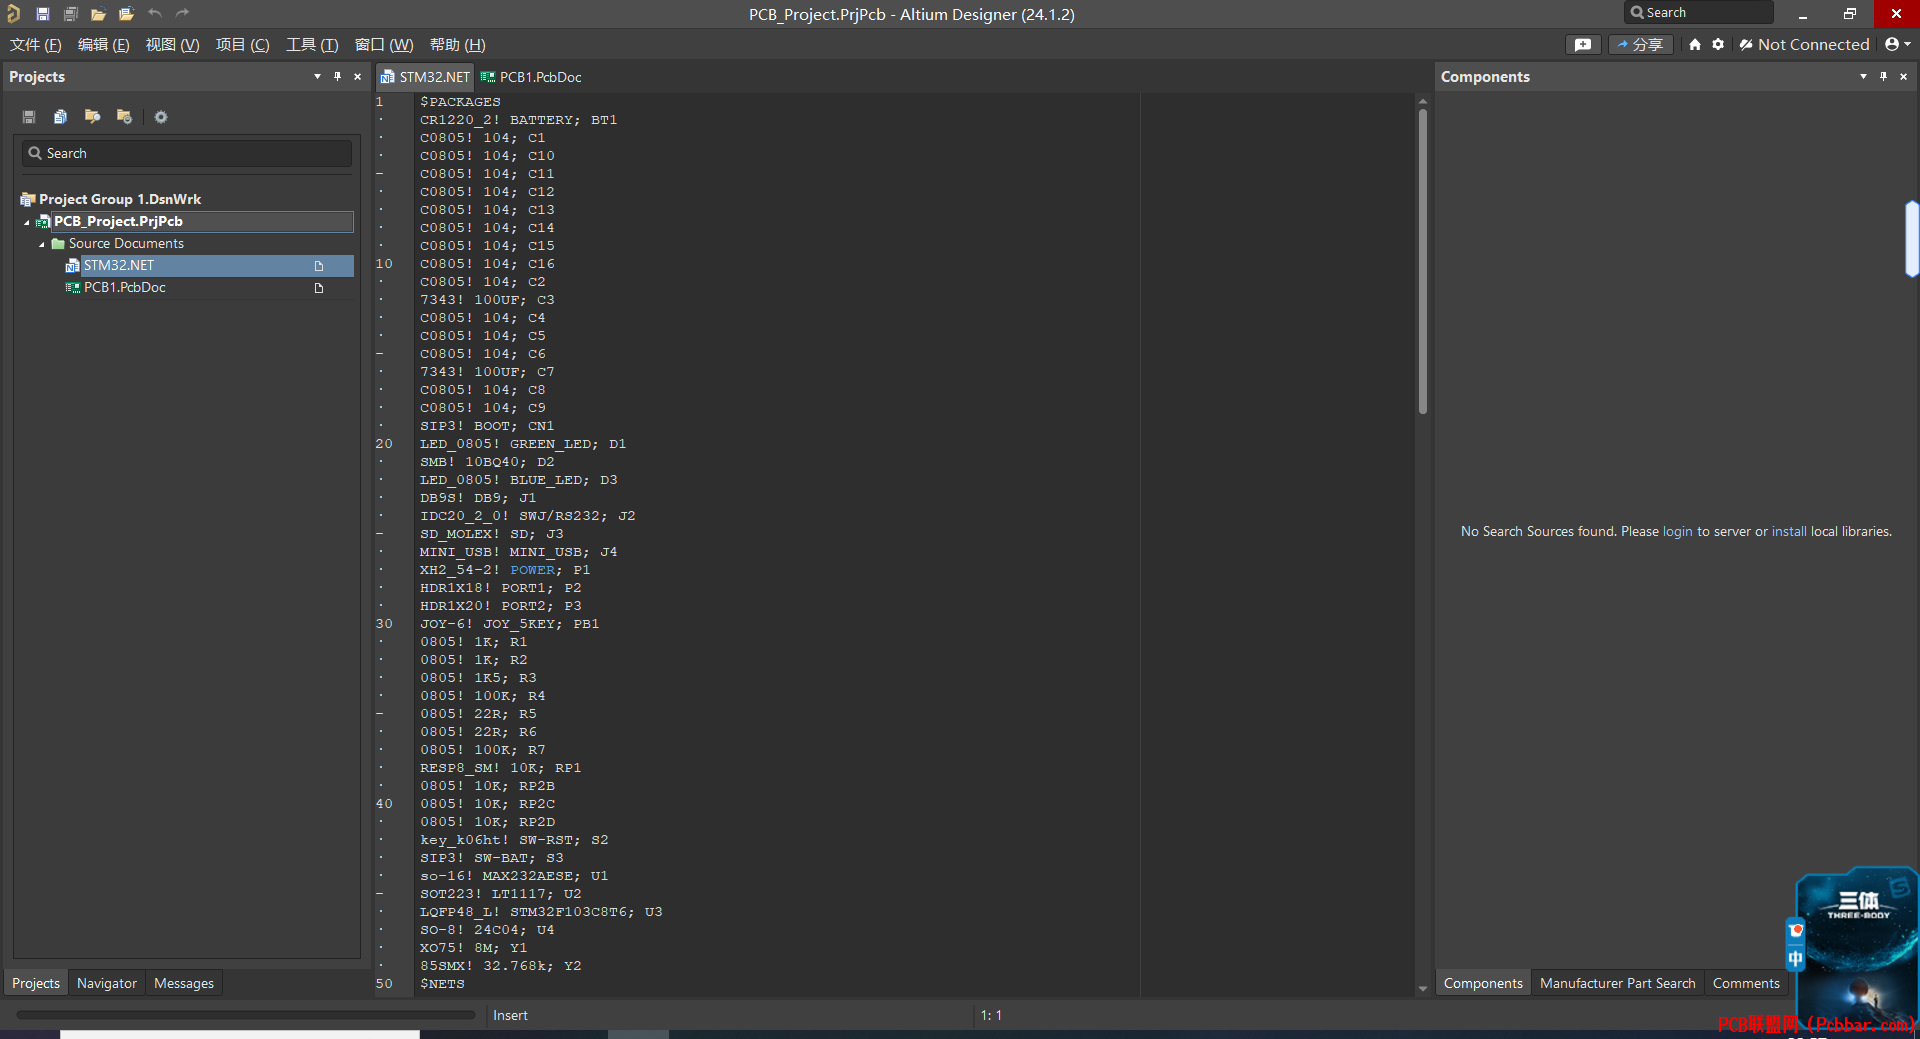Open the 视图 (V) menu

[172, 45]
